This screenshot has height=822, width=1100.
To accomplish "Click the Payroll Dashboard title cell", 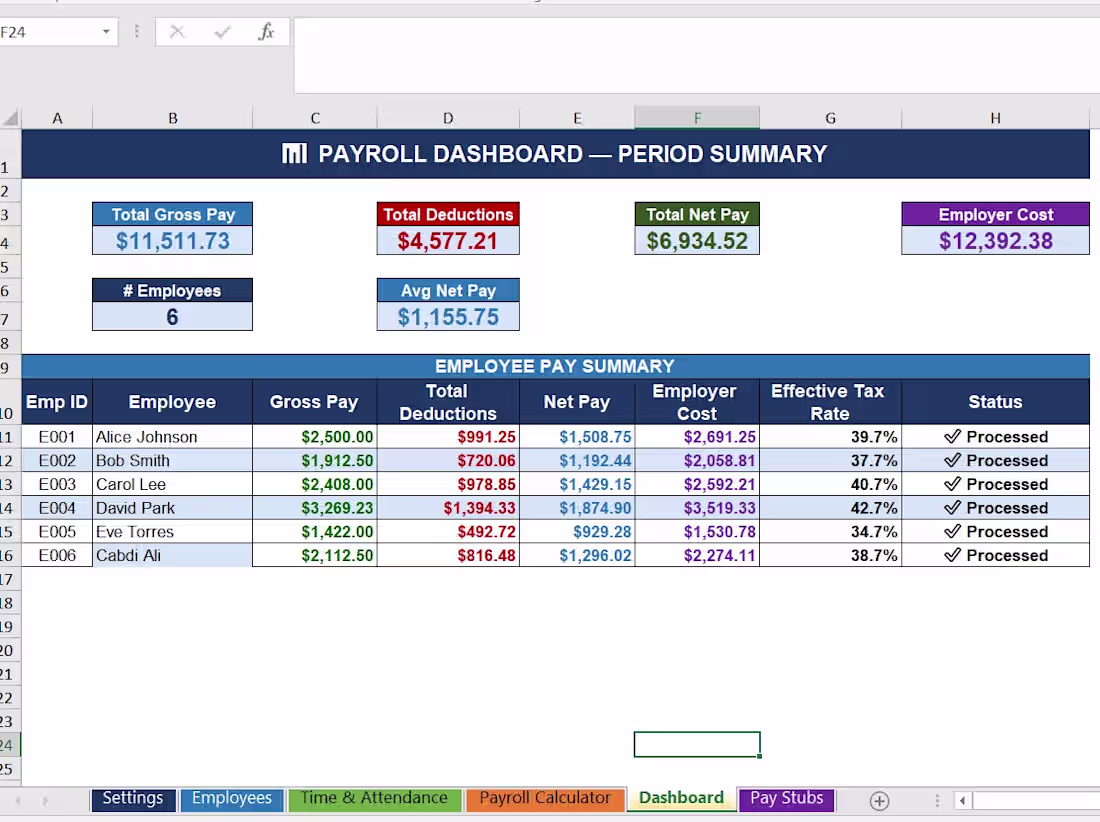I will tap(556, 154).
